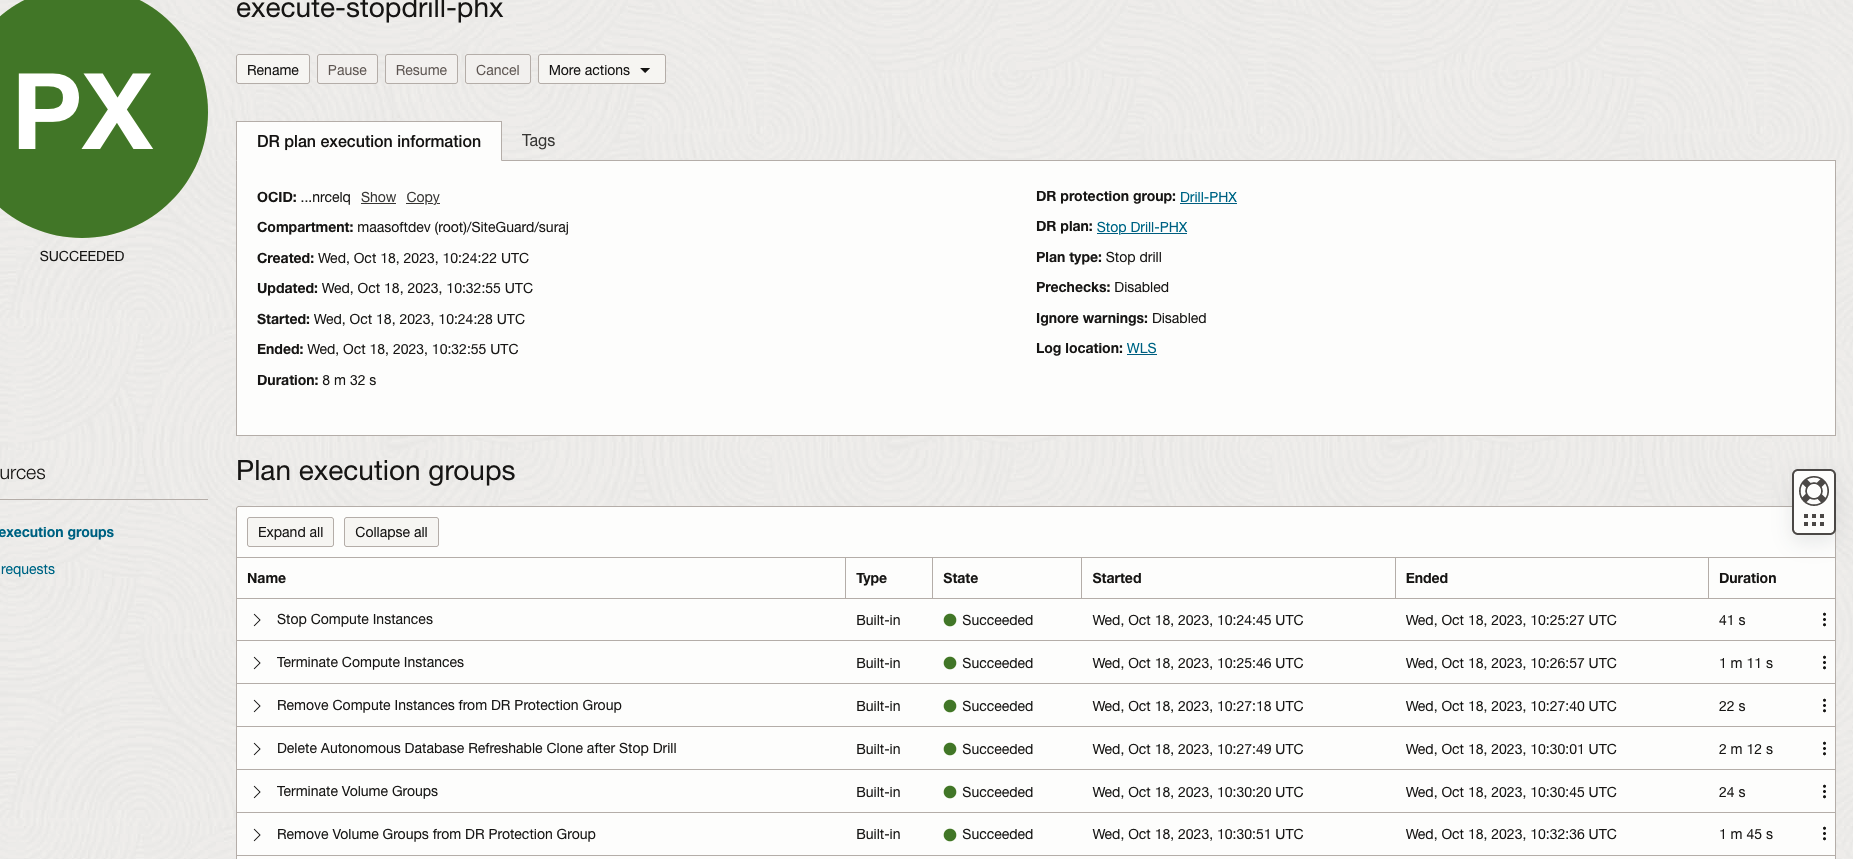
Task: Open the Drill-PHX protection group link
Action: click(x=1208, y=197)
